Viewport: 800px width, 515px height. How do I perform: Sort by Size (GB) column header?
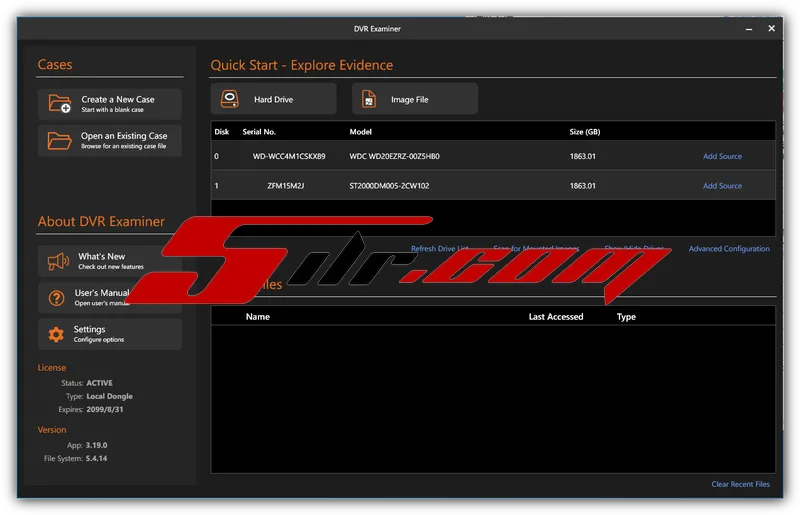point(585,132)
